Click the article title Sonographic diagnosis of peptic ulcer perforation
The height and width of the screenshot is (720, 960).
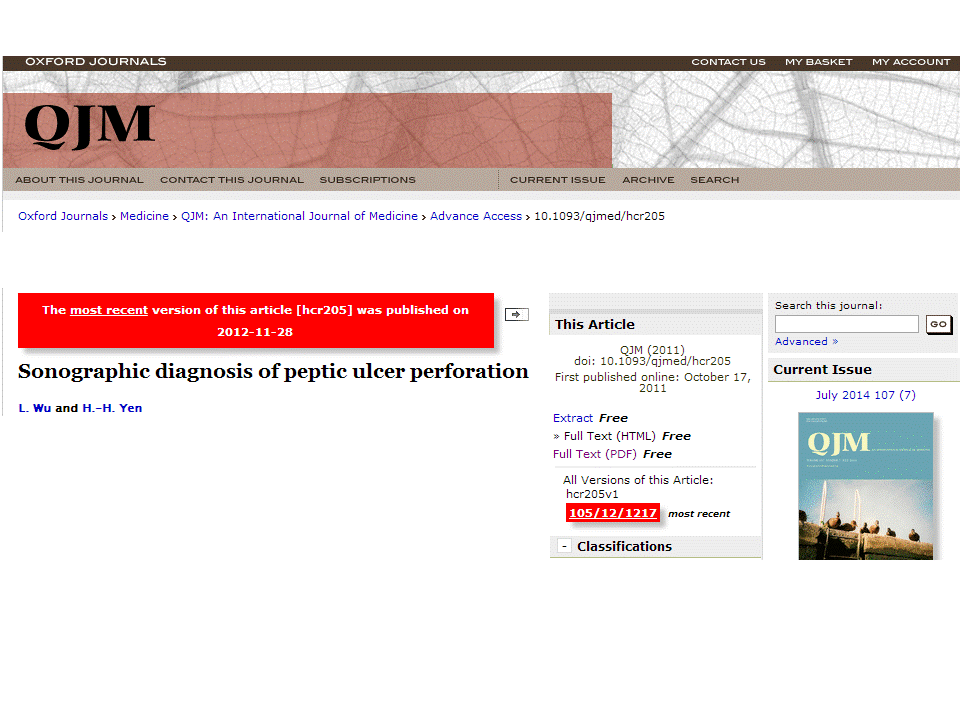273,371
